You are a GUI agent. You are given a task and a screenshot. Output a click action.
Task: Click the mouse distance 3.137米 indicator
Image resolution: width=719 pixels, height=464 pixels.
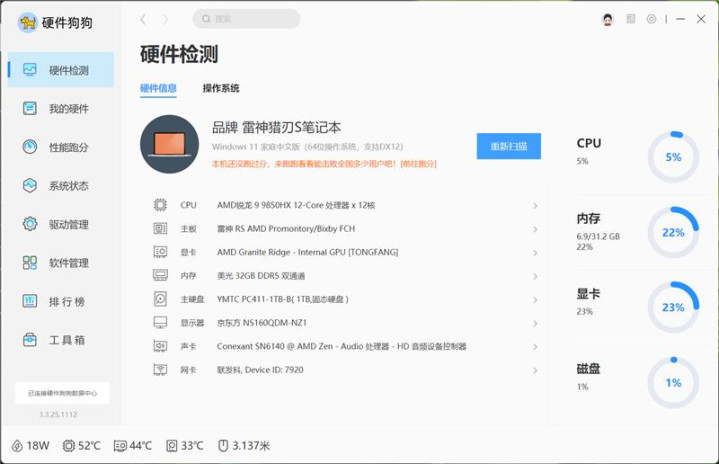(x=244, y=446)
